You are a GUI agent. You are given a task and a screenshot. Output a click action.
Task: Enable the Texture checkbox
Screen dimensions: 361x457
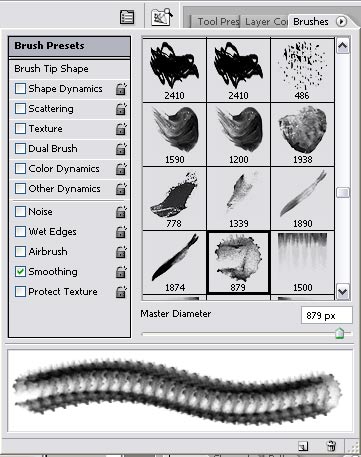point(20,129)
